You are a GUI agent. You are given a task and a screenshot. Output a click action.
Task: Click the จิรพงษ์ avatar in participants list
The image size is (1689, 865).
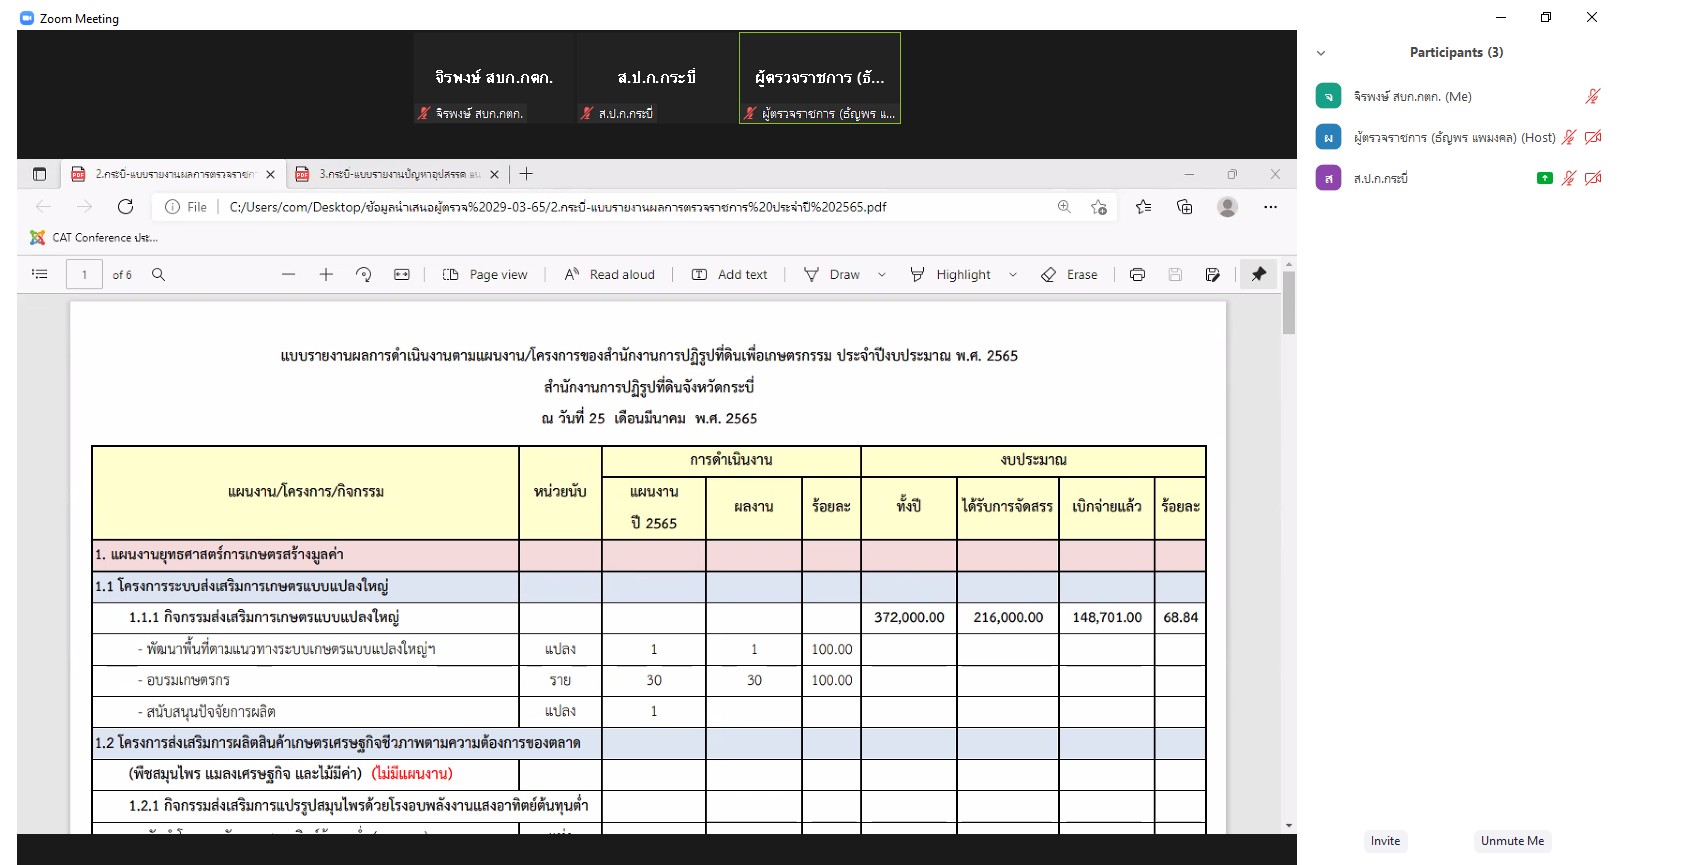[x=1328, y=96]
